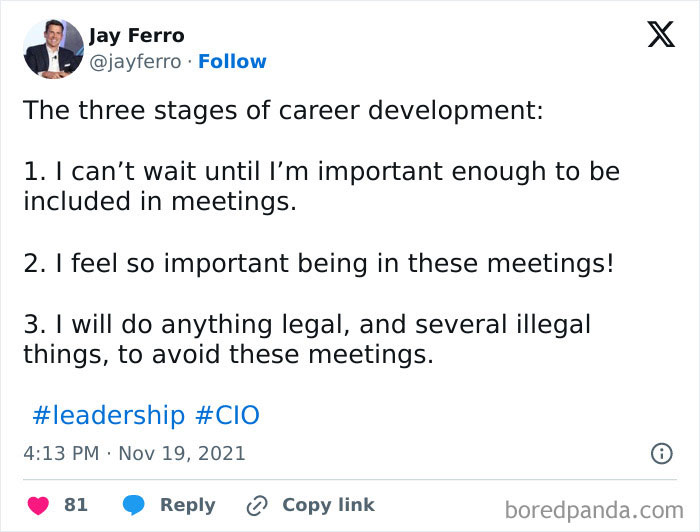Click the boredpanda.com watermark
Image resolution: width=700 pixels, height=532 pixels.
point(594,509)
